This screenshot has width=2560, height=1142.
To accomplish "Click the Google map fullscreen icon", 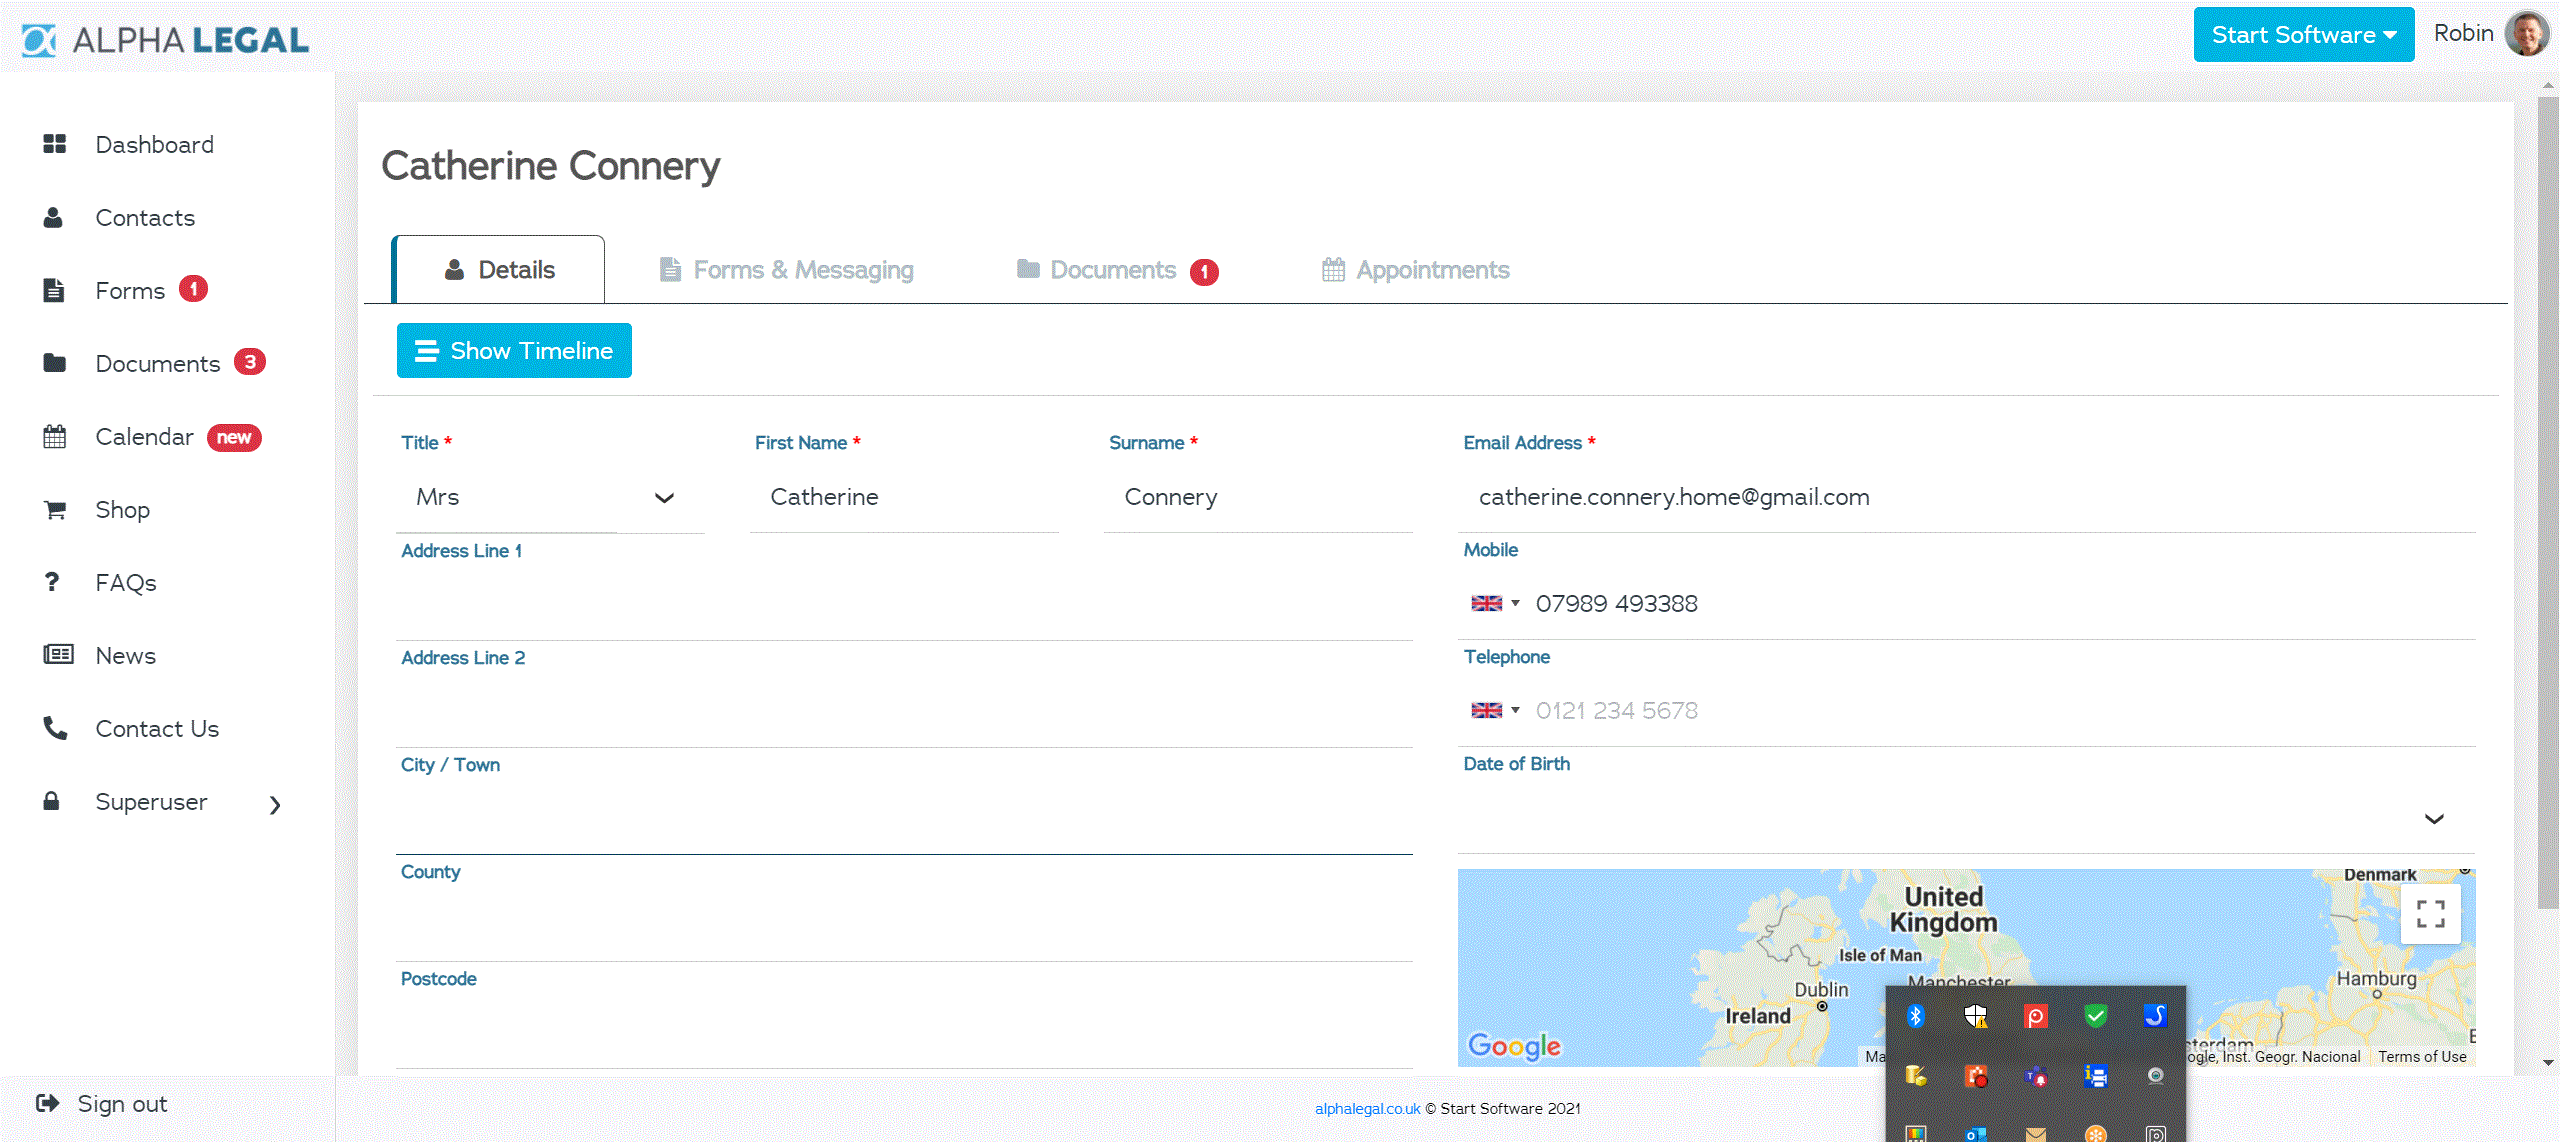I will point(2430,913).
